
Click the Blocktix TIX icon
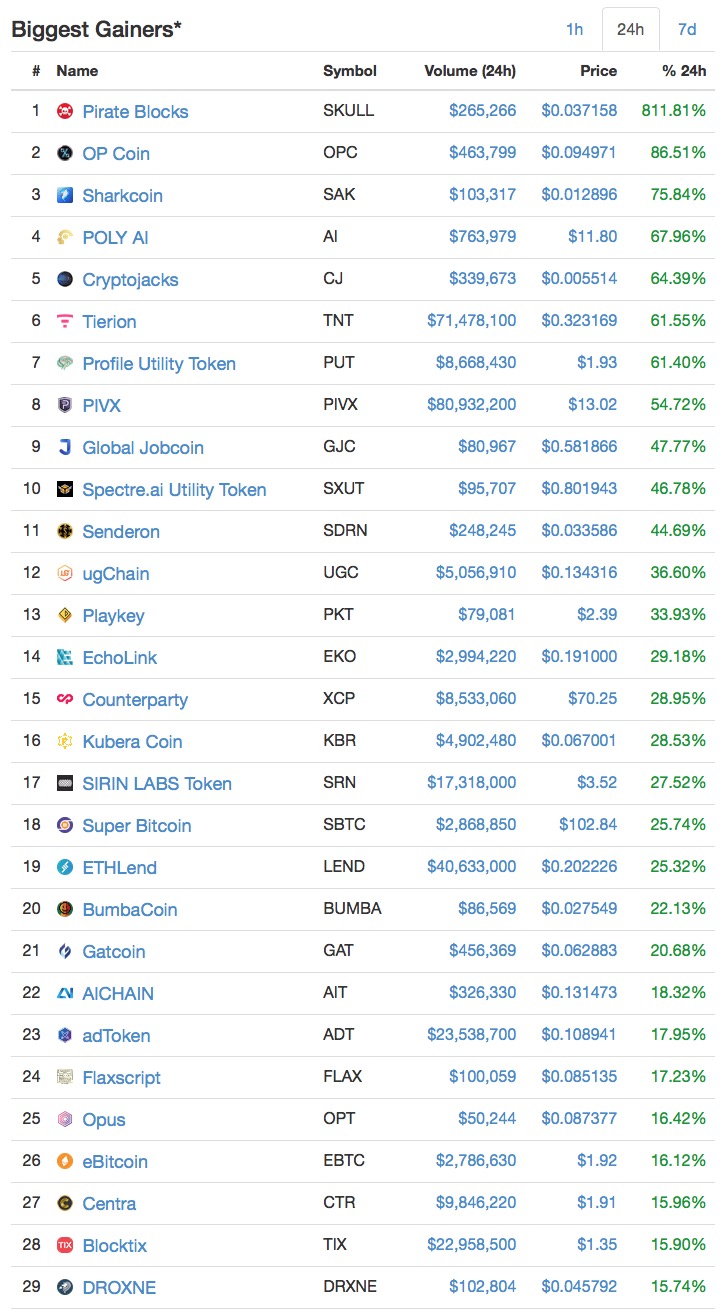tap(65, 1245)
